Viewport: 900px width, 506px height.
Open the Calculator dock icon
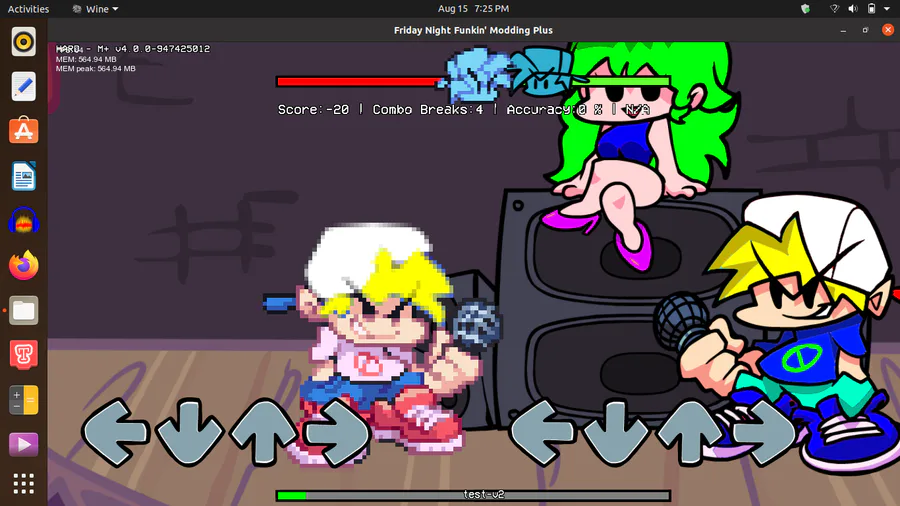24,400
